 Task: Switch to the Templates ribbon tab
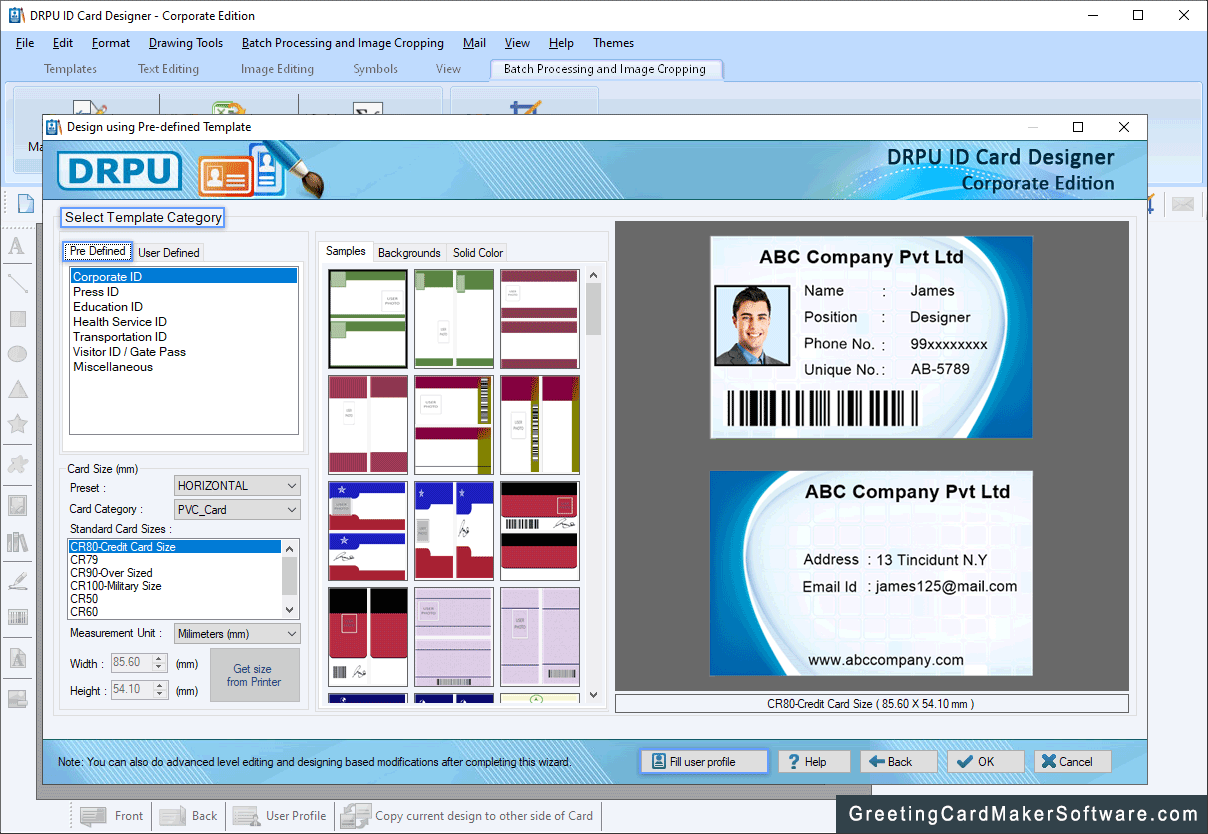coord(70,69)
